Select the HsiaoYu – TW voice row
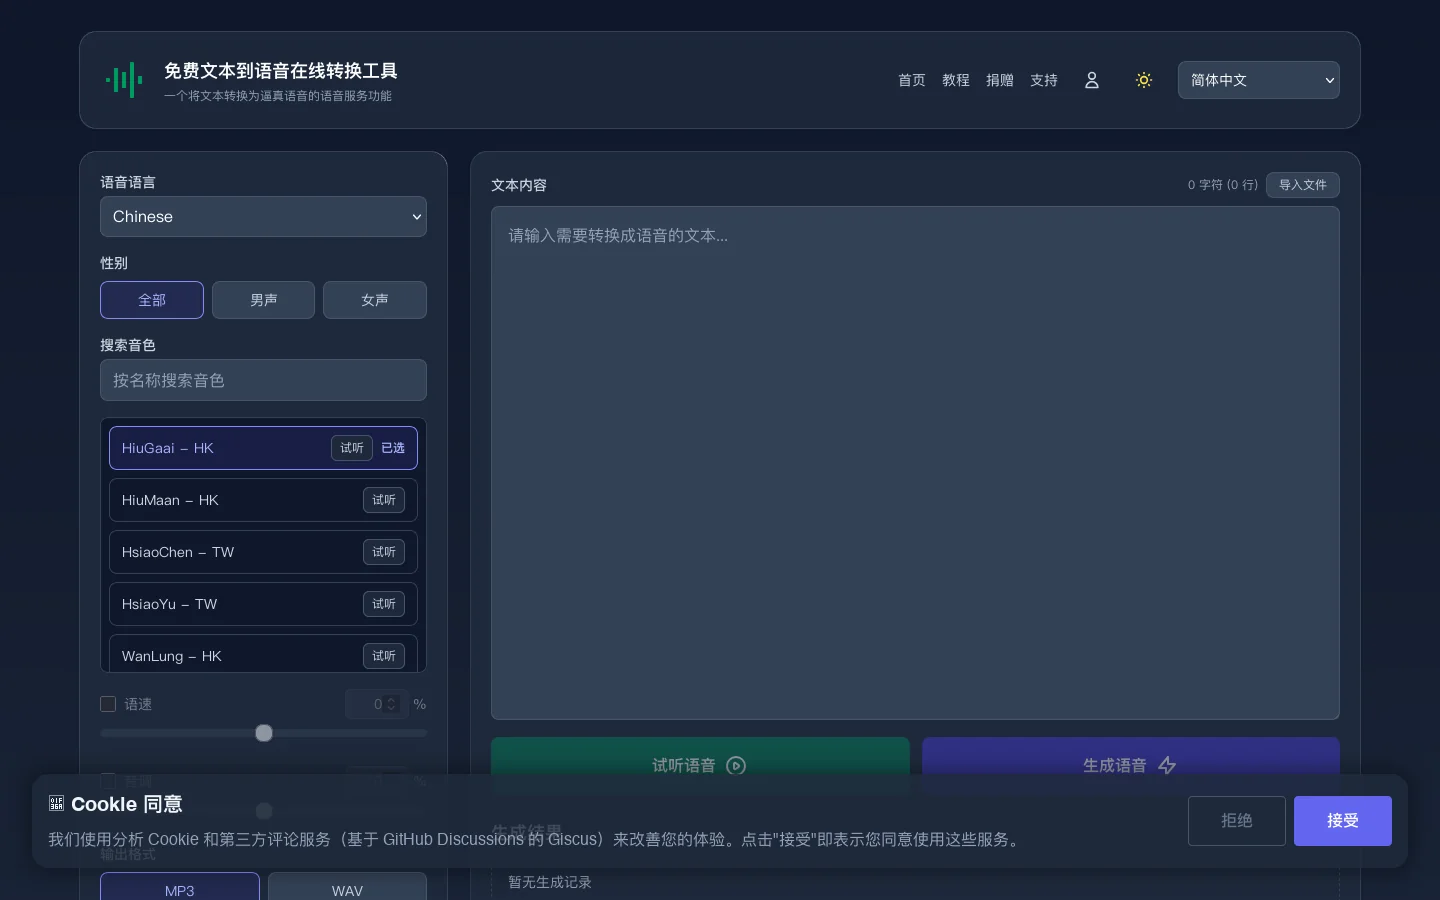Screen dimensions: 1440x900 pos(263,604)
